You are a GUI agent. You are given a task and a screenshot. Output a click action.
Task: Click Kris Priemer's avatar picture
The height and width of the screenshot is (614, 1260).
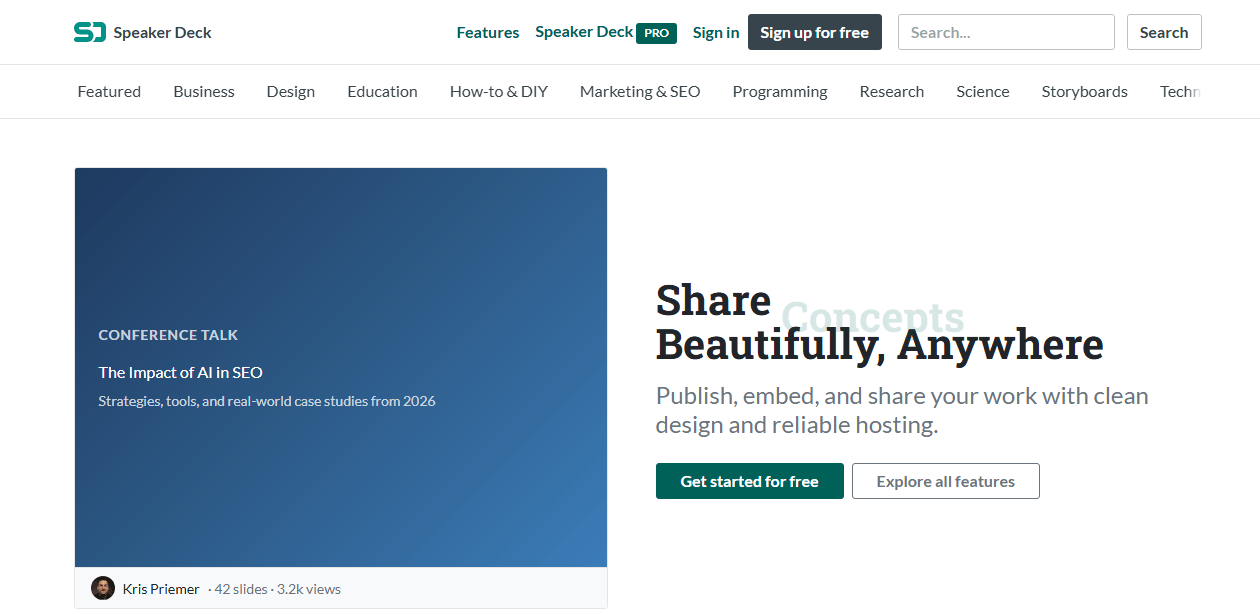click(x=103, y=588)
